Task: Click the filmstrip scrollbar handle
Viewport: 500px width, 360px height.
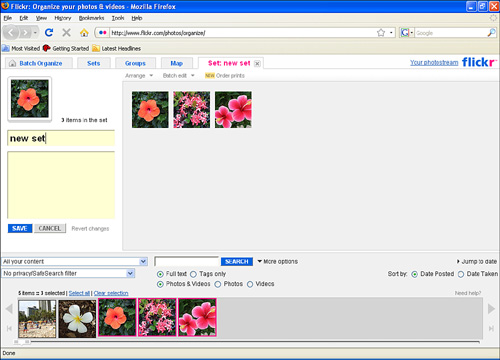Action: coord(22,342)
